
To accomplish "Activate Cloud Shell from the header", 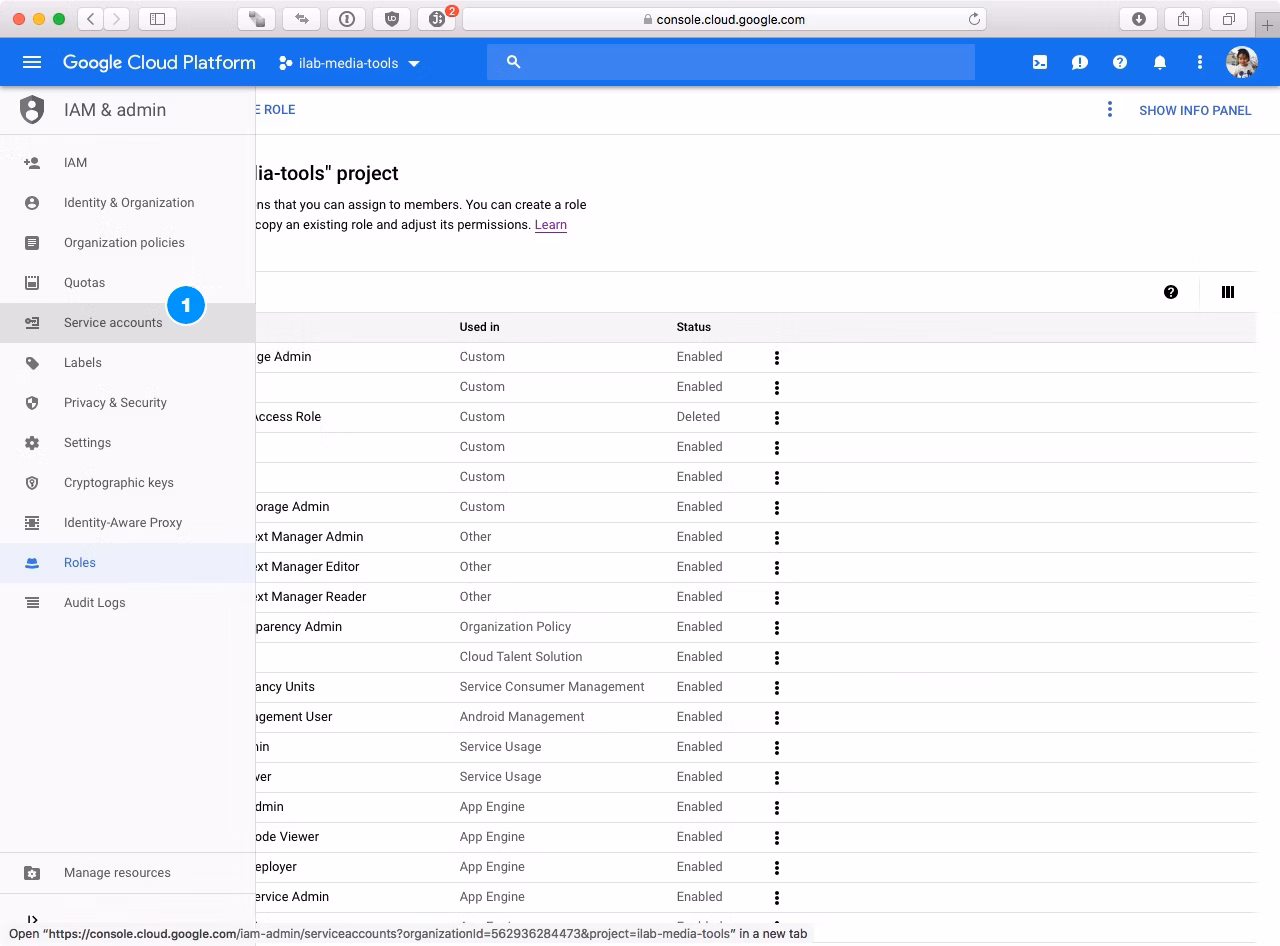I will click(1040, 62).
